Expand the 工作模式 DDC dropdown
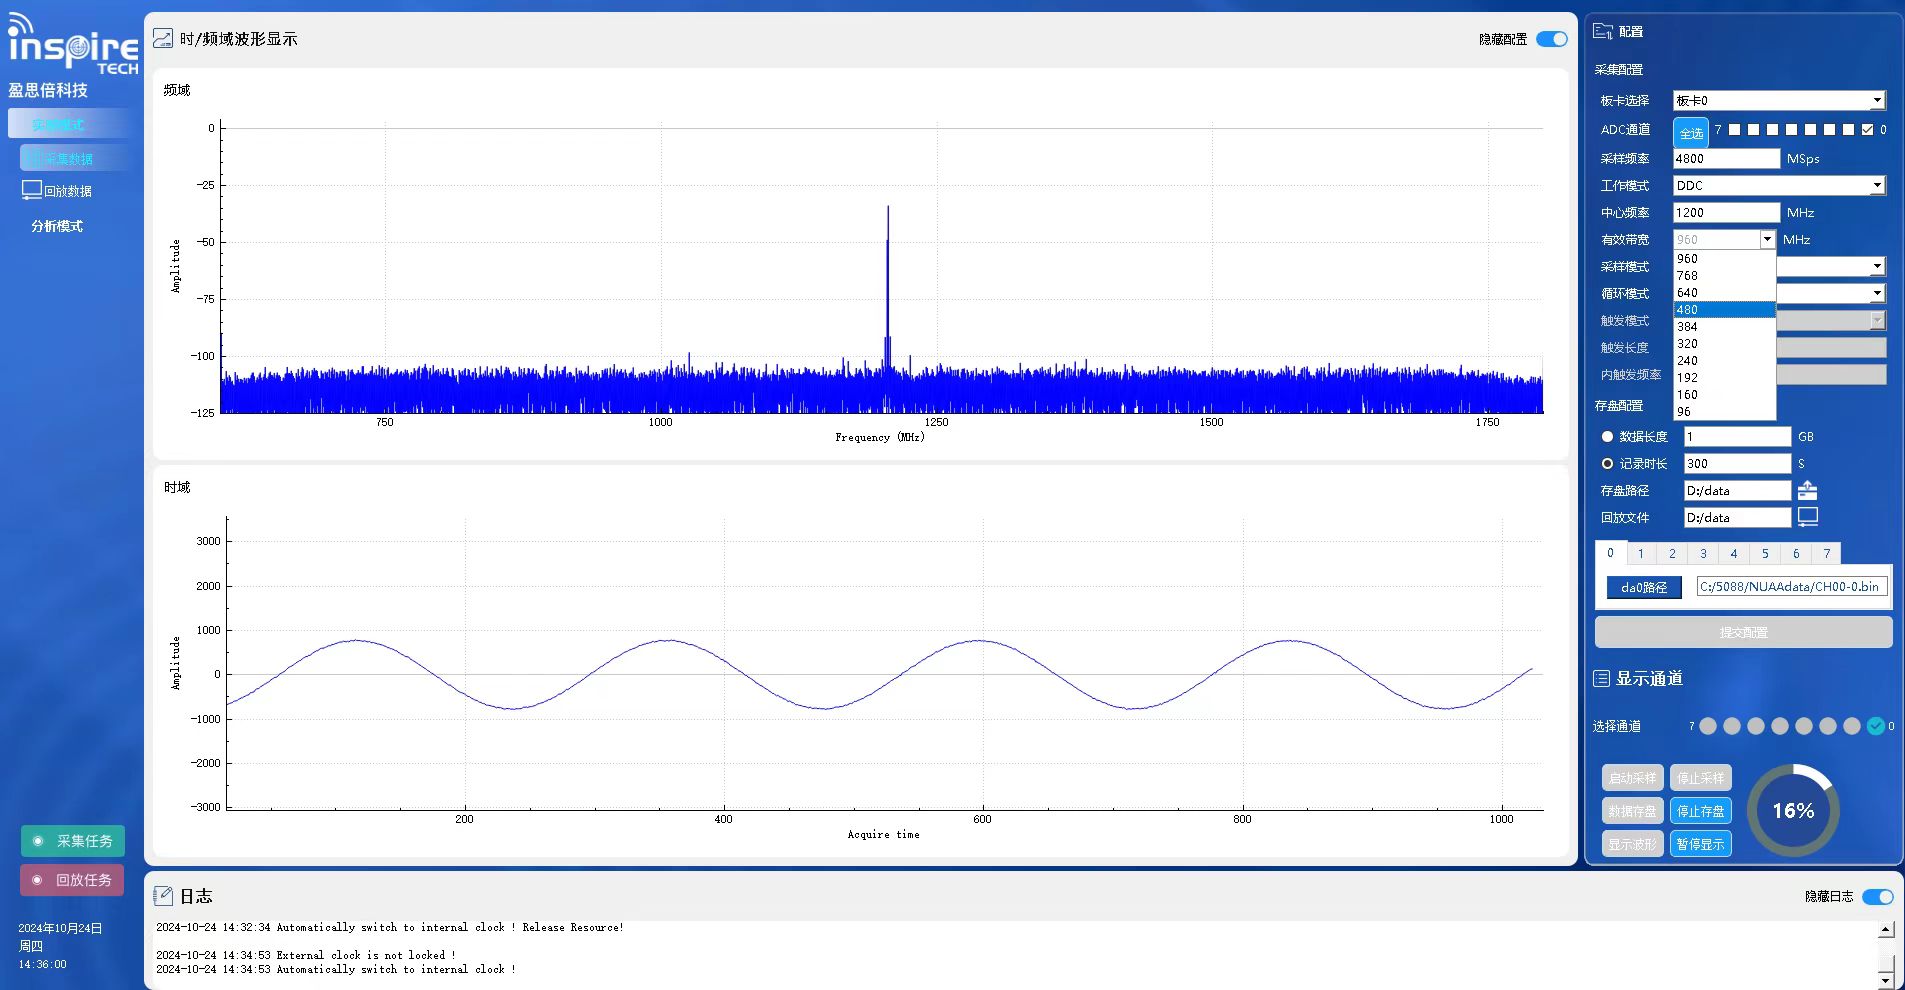Image resolution: width=1905 pixels, height=990 pixels. (x=1877, y=186)
